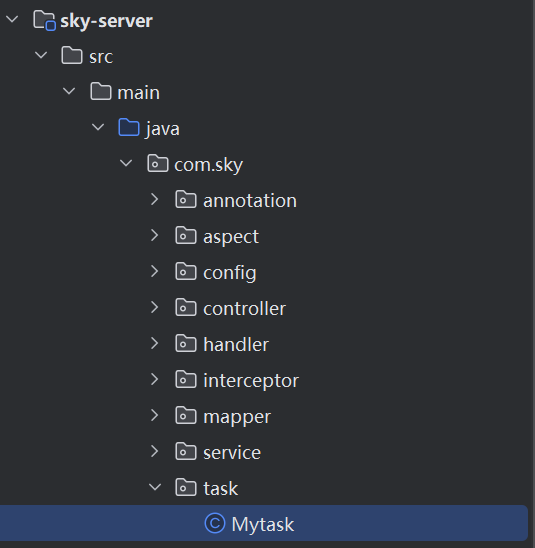Select the handler package label
The image size is (535, 548).
click(x=236, y=344)
